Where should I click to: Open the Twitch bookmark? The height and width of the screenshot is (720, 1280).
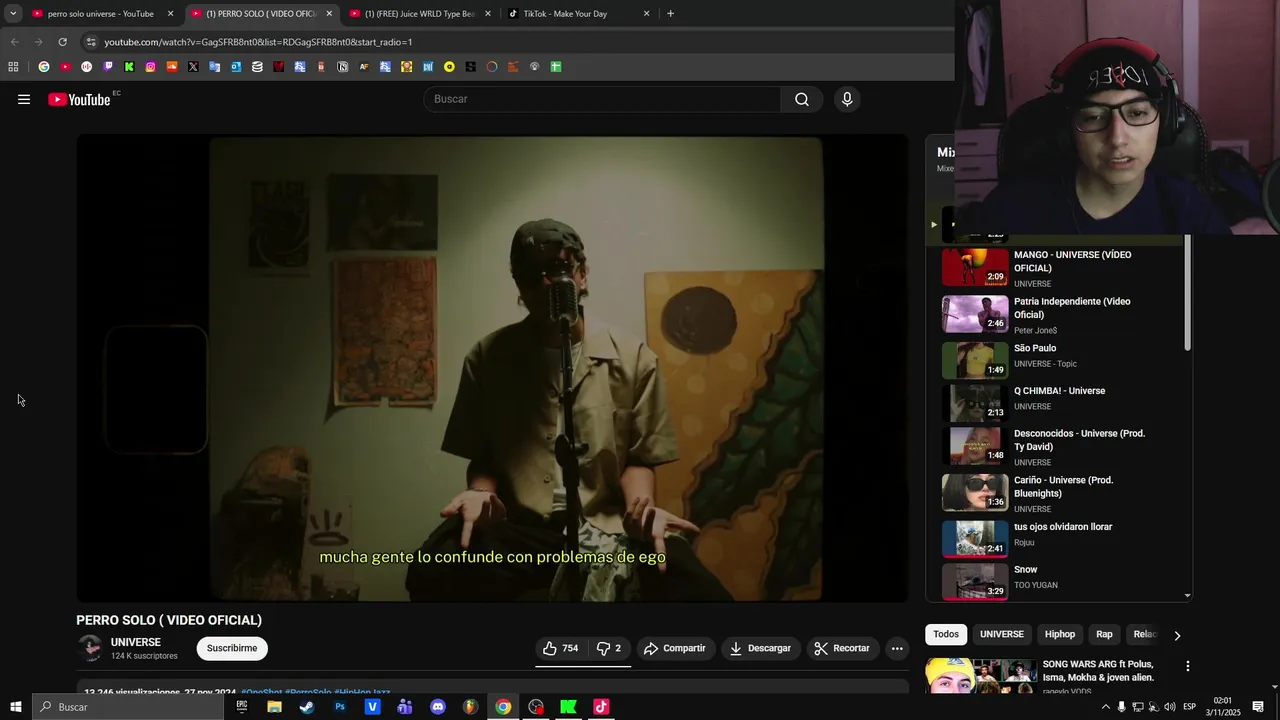click(108, 67)
